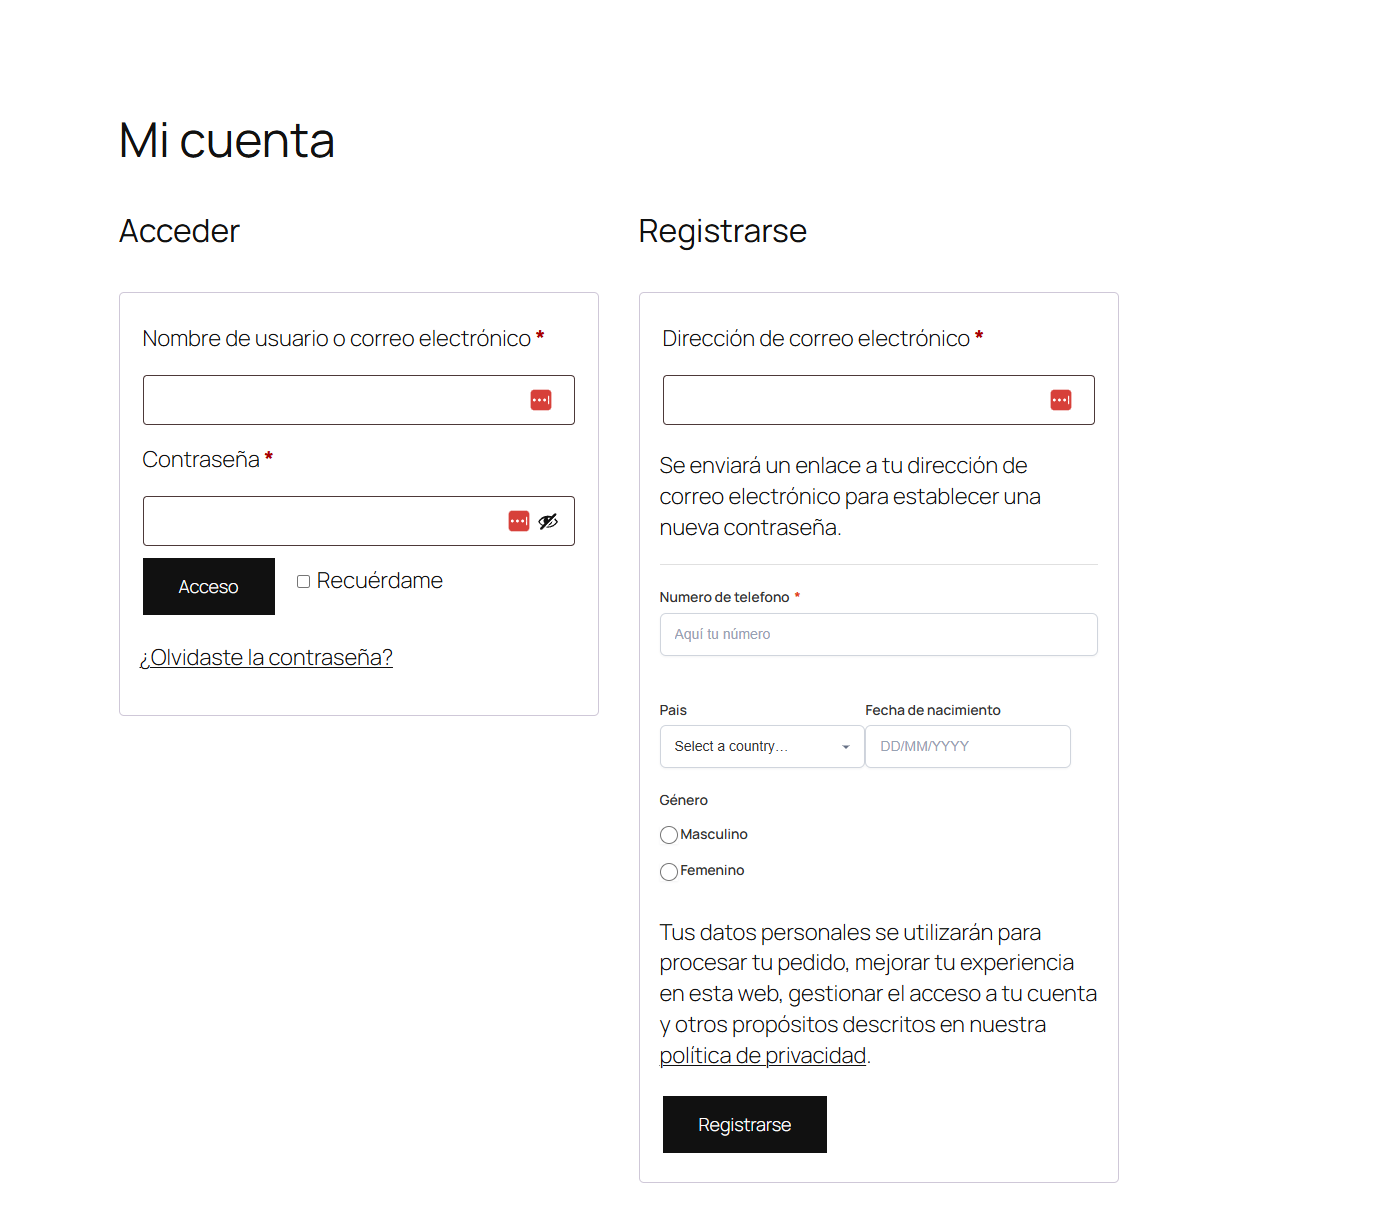Click the autofill icon in email field
The width and height of the screenshot is (1385, 1212).
click(1060, 399)
